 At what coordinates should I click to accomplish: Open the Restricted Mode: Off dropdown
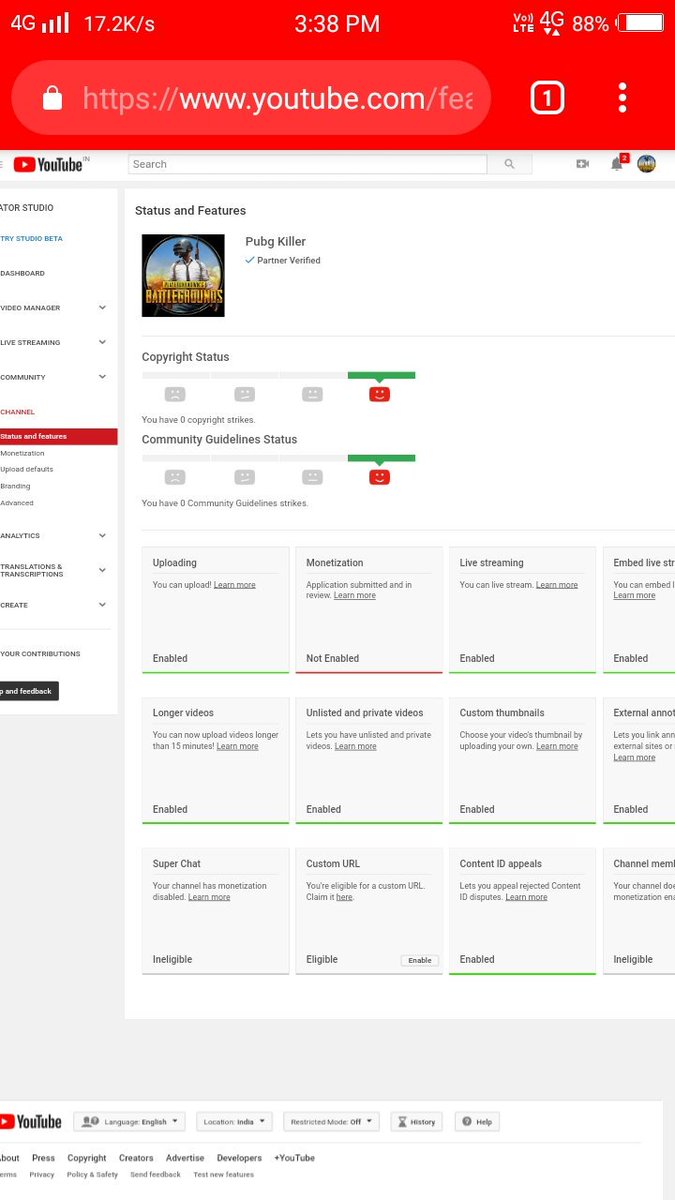pyautogui.click(x=331, y=1122)
